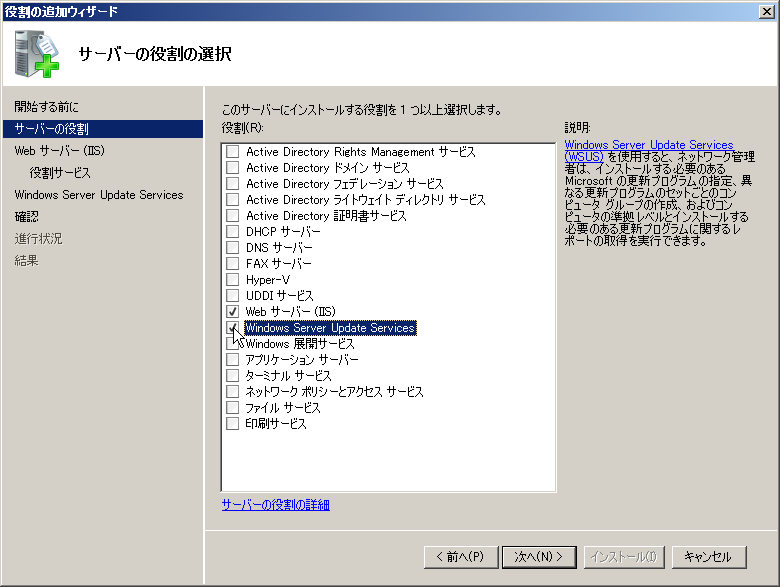Check Active Directory ドメイン サービス checkbox
Screen dimensions: 780x587
click(x=232, y=167)
